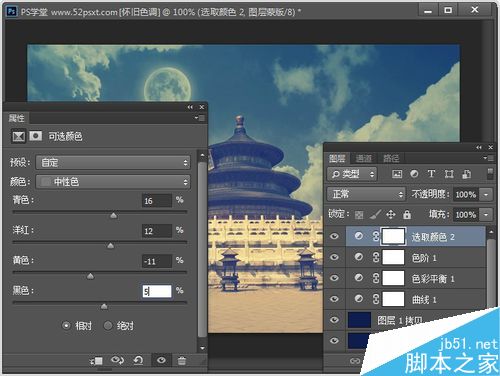Screen dimensions: 500x376
Task: Click adjustment icon of 选取颜色 2 layer
Action: pos(359,236)
